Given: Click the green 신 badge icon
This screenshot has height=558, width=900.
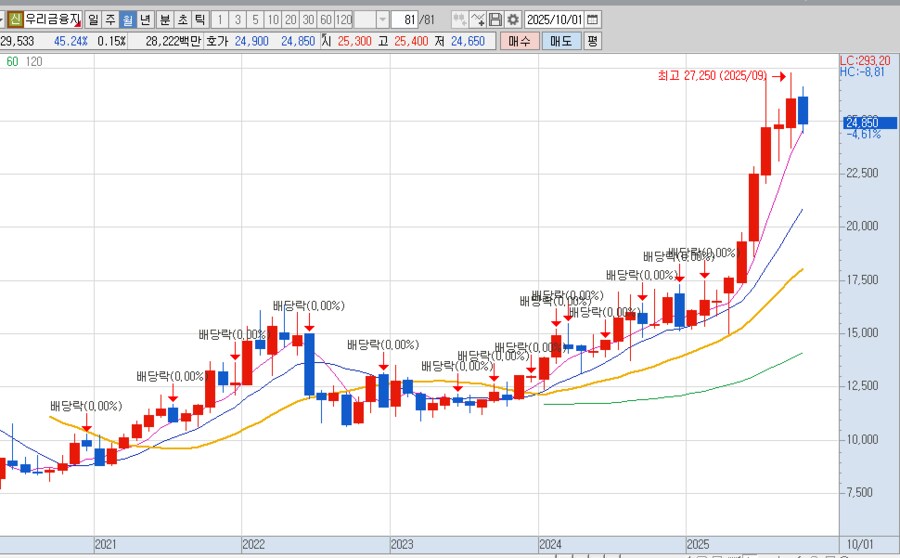Looking at the screenshot, I should (15, 19).
